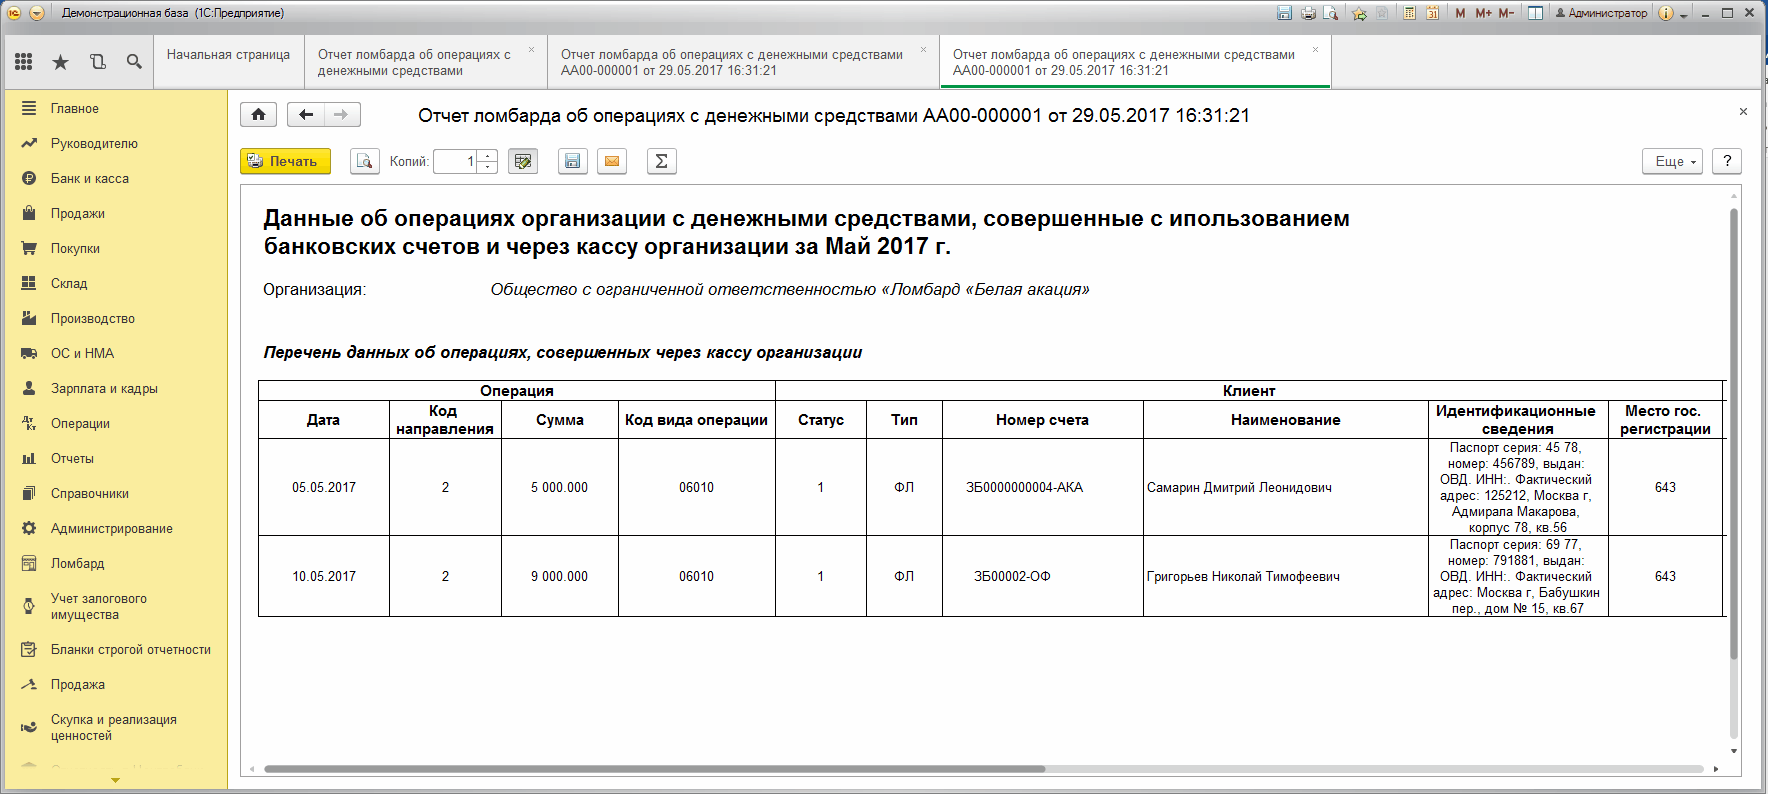Click the Администратор user label
Image resolution: width=1768 pixels, height=794 pixels.
(1601, 13)
